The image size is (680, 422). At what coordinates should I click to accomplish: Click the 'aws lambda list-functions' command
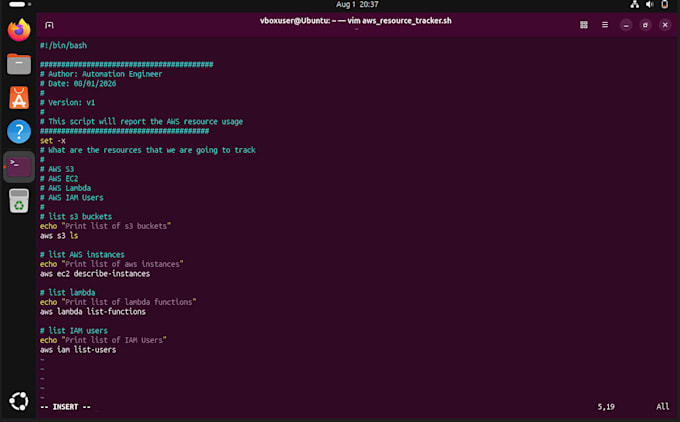[x=93, y=312]
